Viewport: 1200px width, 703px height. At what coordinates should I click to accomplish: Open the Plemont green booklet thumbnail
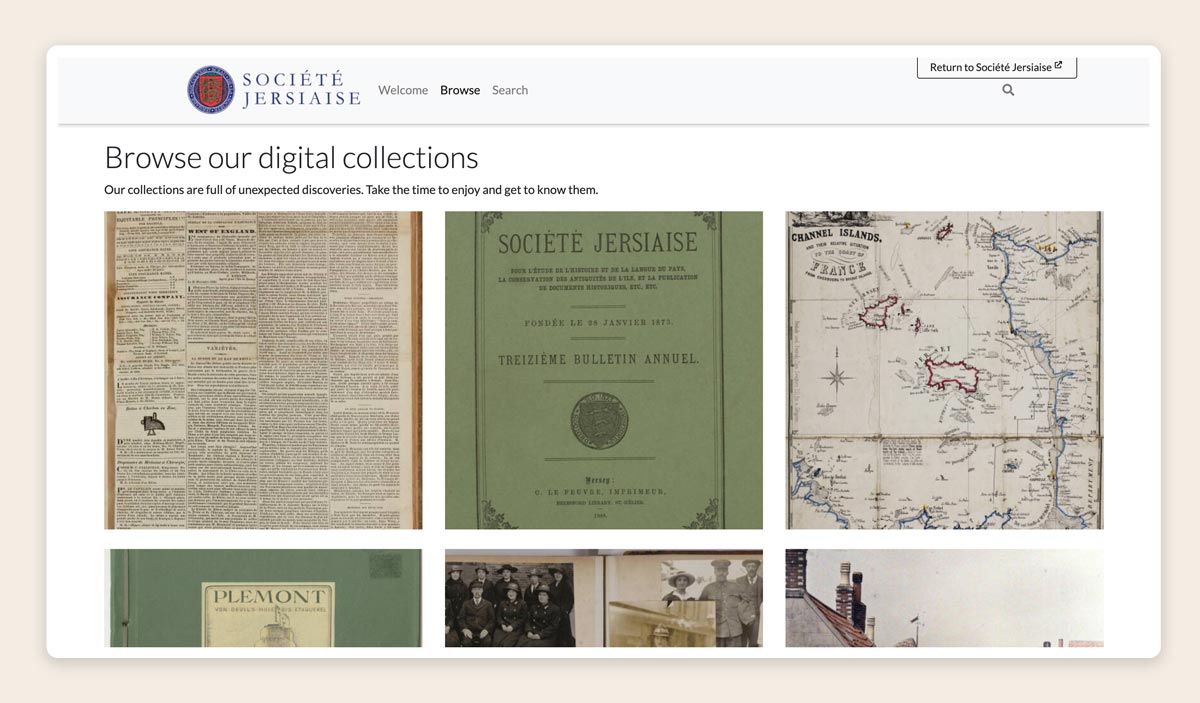(x=263, y=598)
